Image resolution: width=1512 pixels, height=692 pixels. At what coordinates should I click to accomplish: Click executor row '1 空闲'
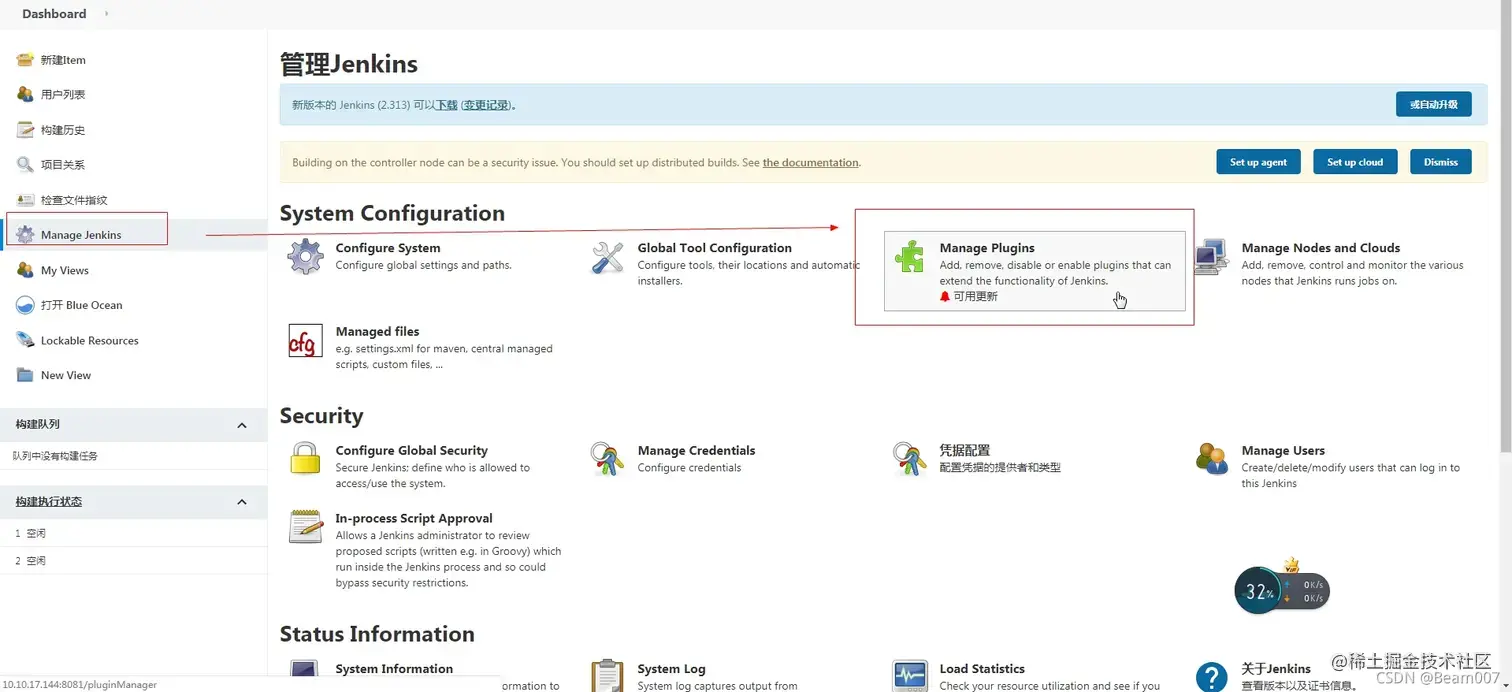(x=133, y=533)
